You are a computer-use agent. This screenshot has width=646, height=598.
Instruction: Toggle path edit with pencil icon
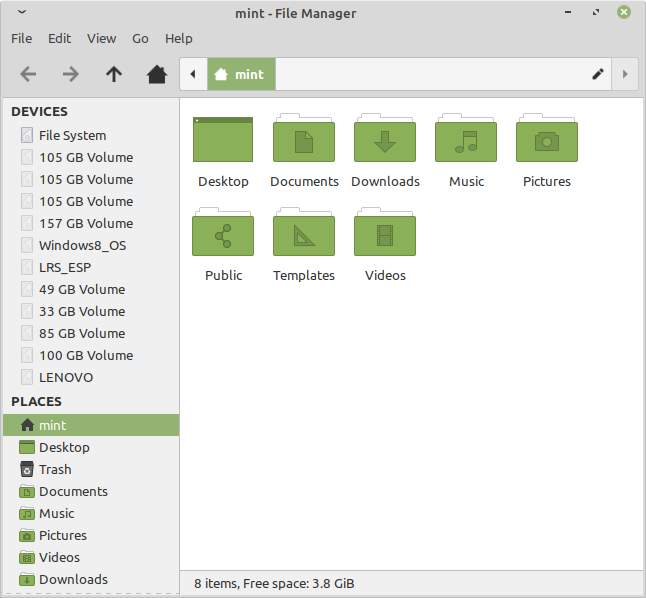(598, 74)
